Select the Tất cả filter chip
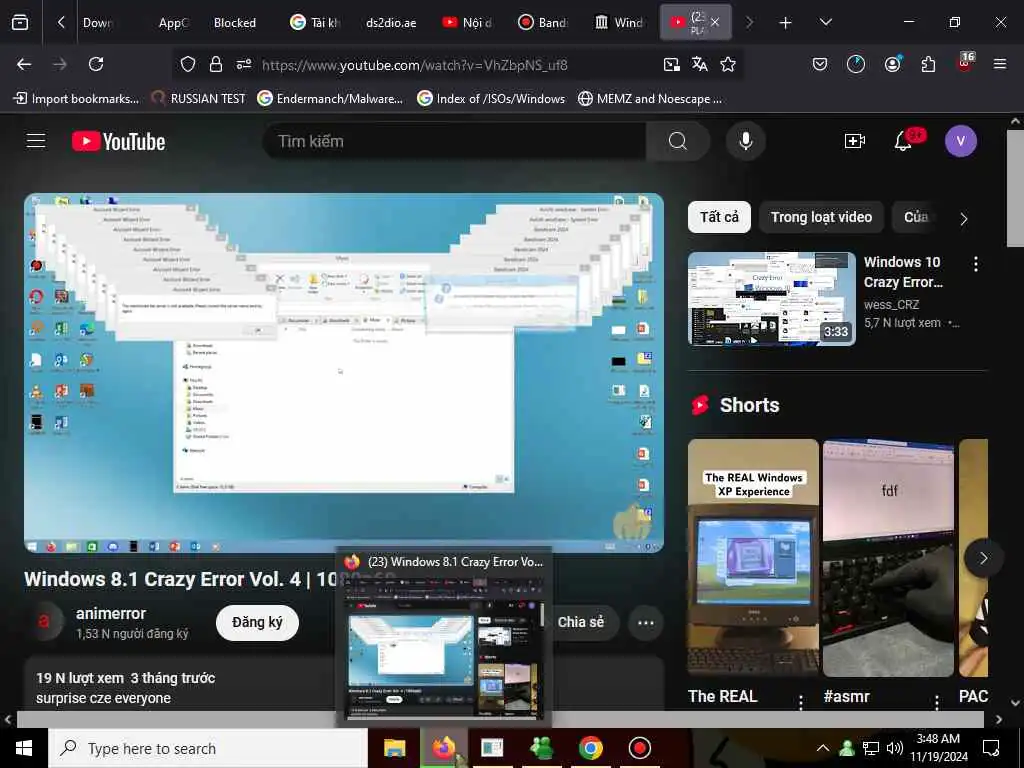 (x=719, y=217)
